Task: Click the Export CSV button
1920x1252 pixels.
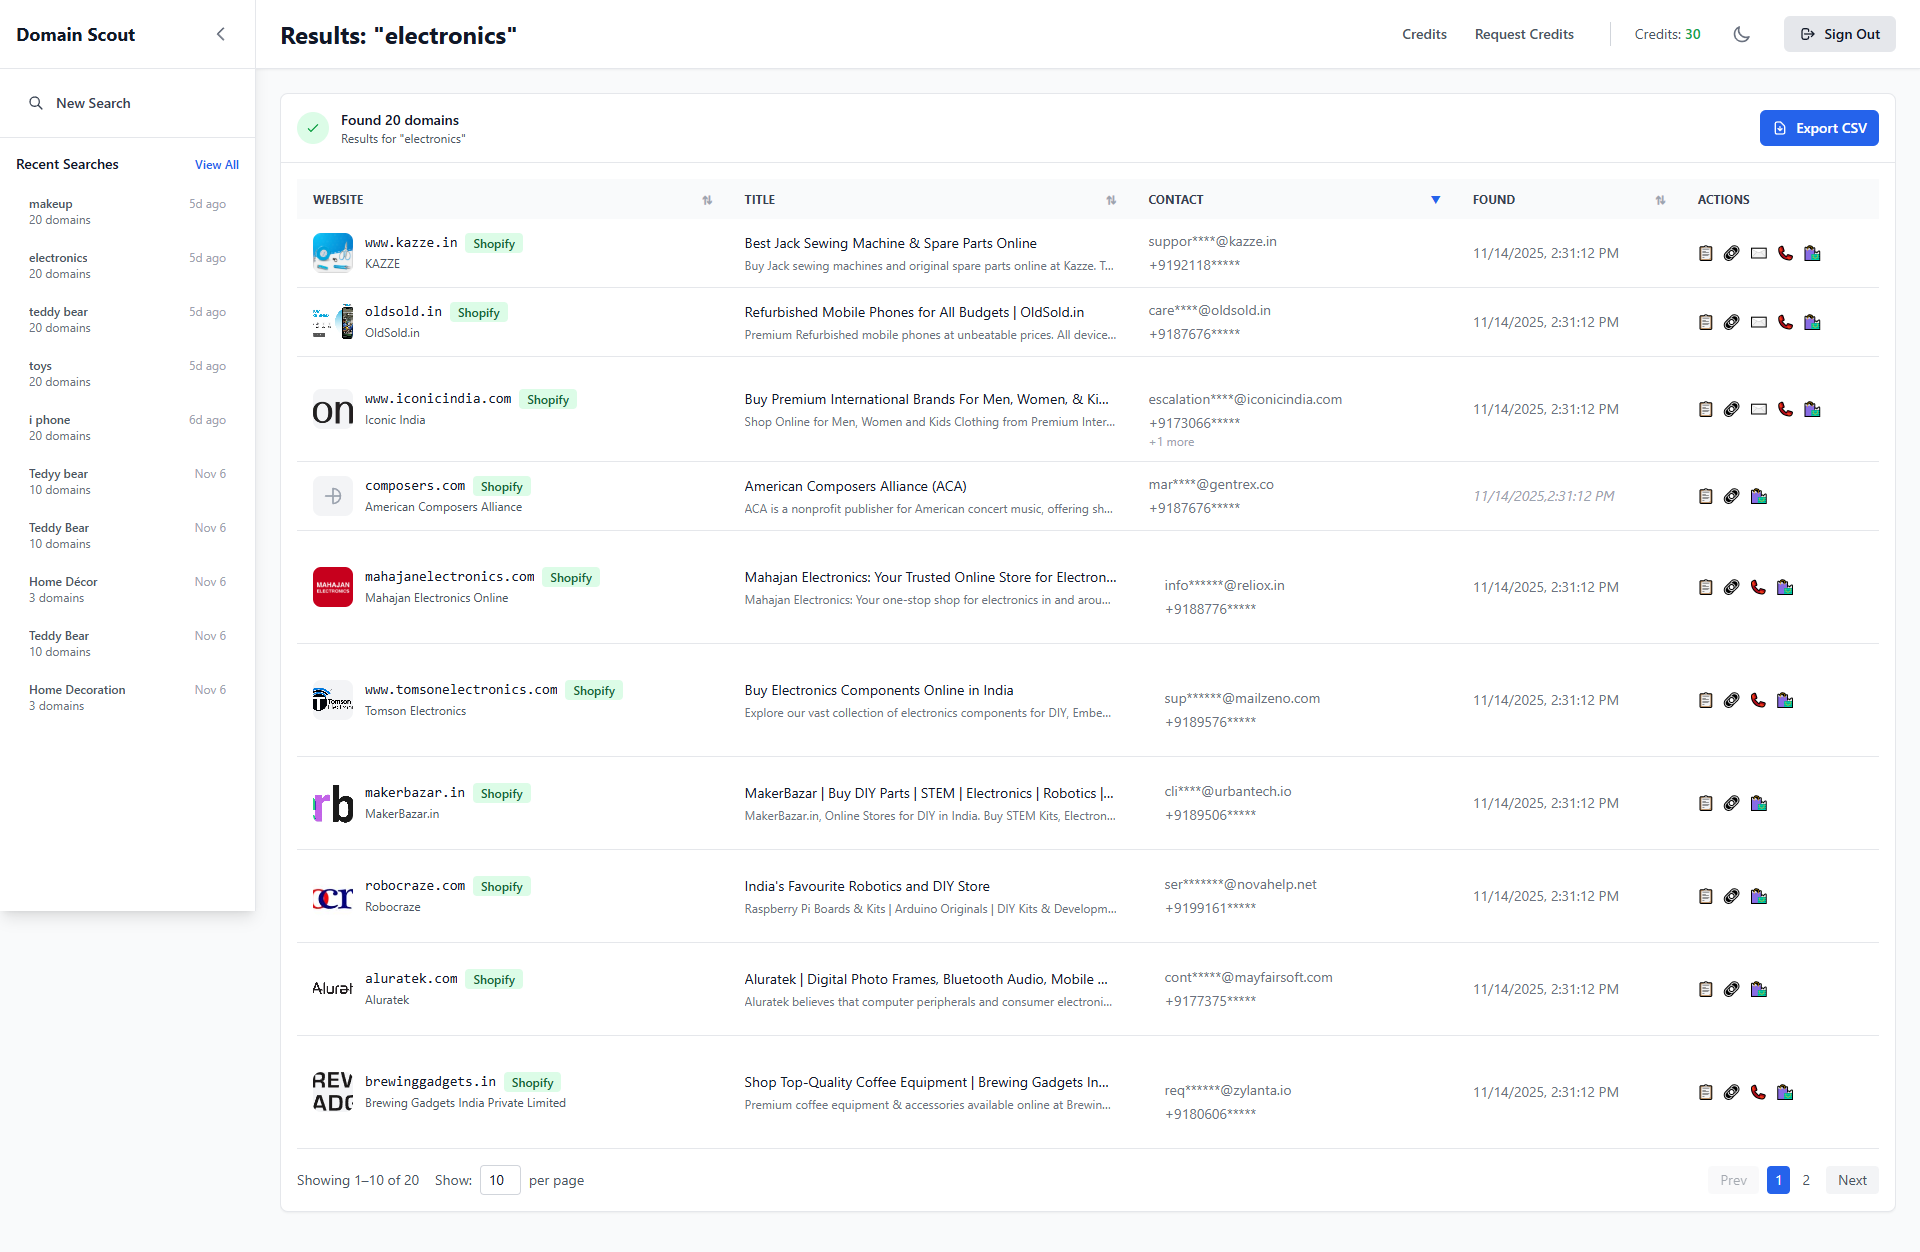Action: (1819, 128)
